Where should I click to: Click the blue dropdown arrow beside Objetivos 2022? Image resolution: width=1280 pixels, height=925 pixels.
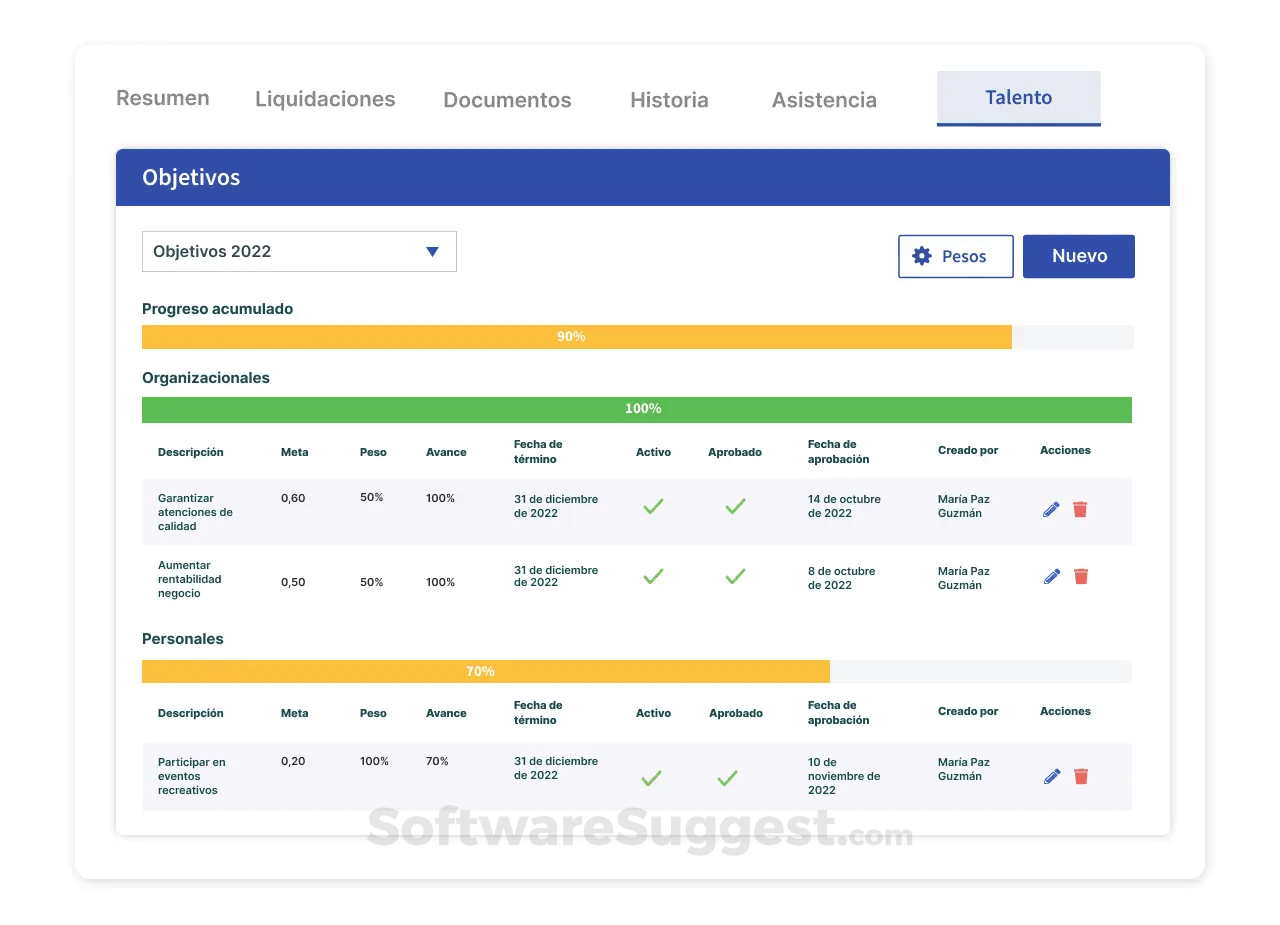[x=432, y=252]
